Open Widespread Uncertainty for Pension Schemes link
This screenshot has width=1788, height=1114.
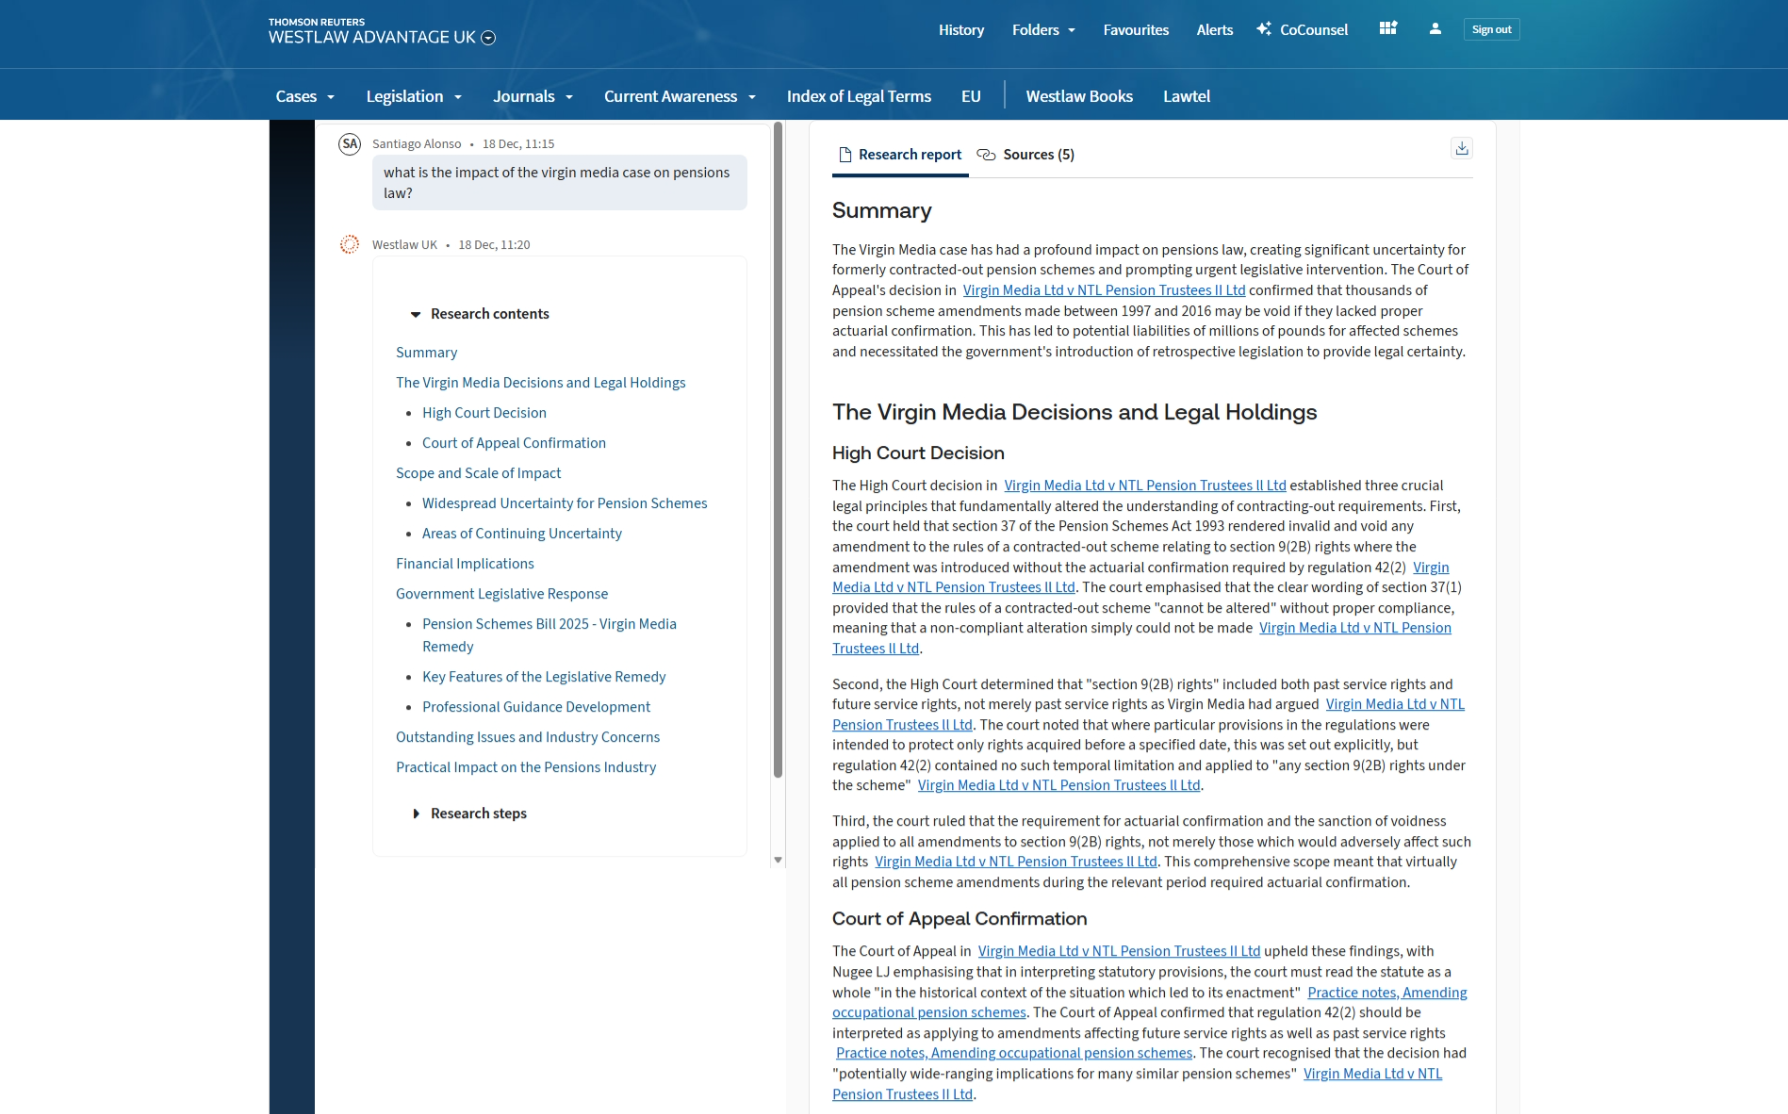click(564, 503)
